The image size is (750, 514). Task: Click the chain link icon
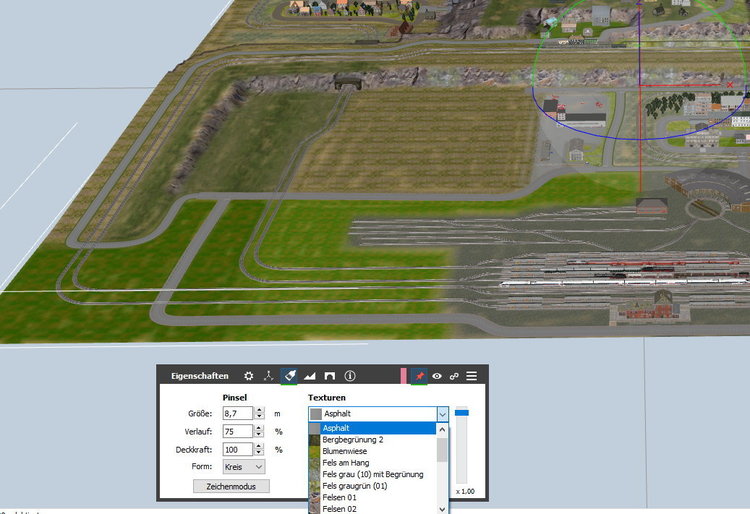coord(454,376)
